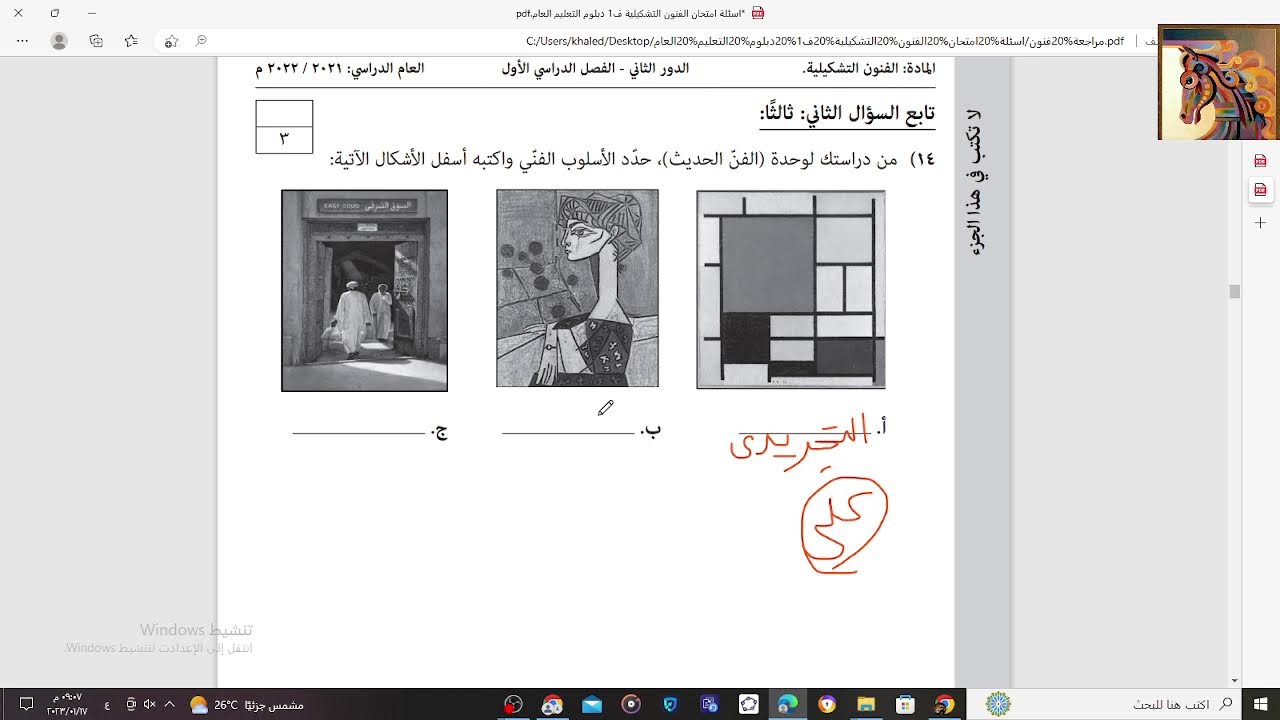Image resolution: width=1280 pixels, height=720 pixels.
Task: Click the Picasso cubist portrait image
Action: pyautogui.click(x=577, y=288)
